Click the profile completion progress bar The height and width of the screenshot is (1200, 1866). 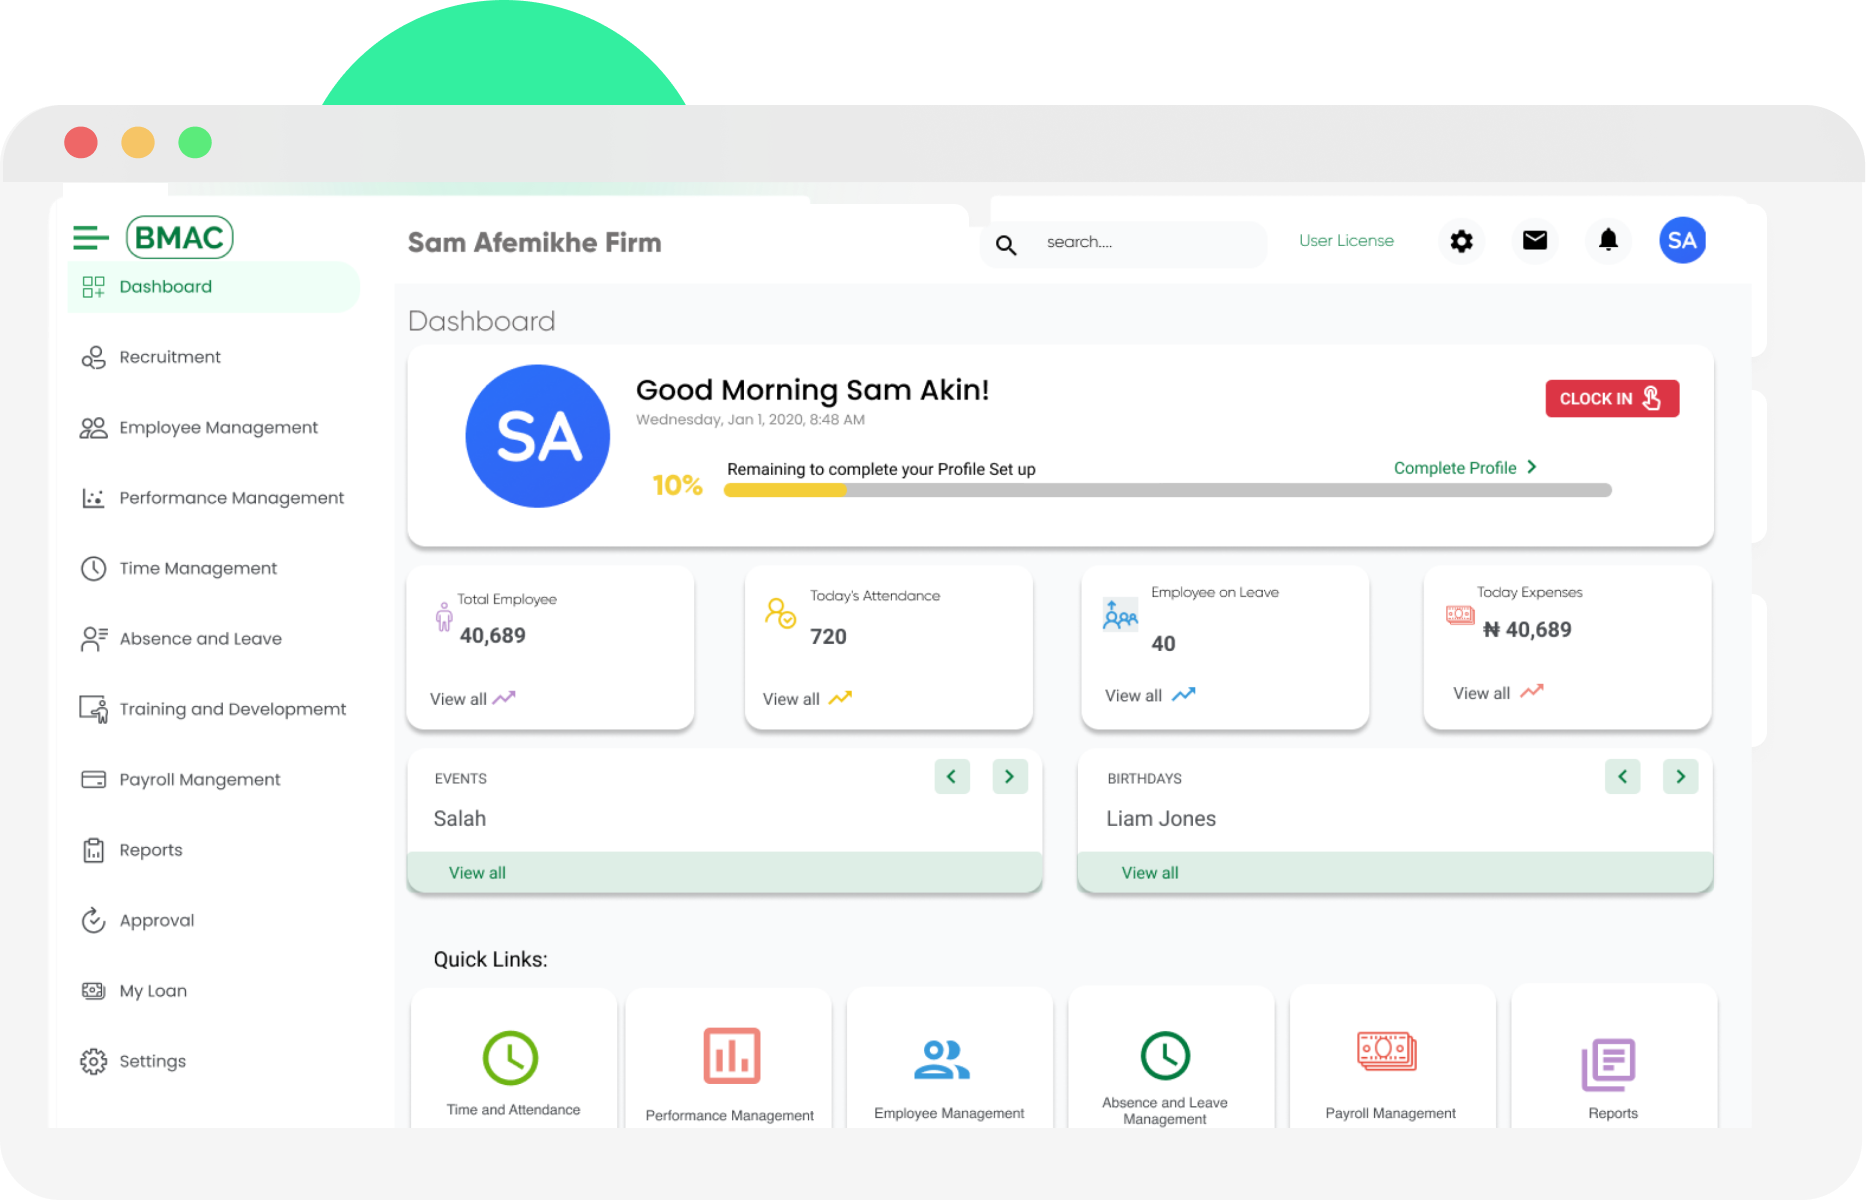tap(1167, 490)
